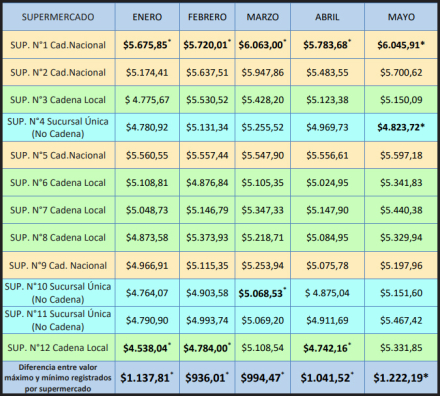Click the value $5.347,33

[x=263, y=210]
